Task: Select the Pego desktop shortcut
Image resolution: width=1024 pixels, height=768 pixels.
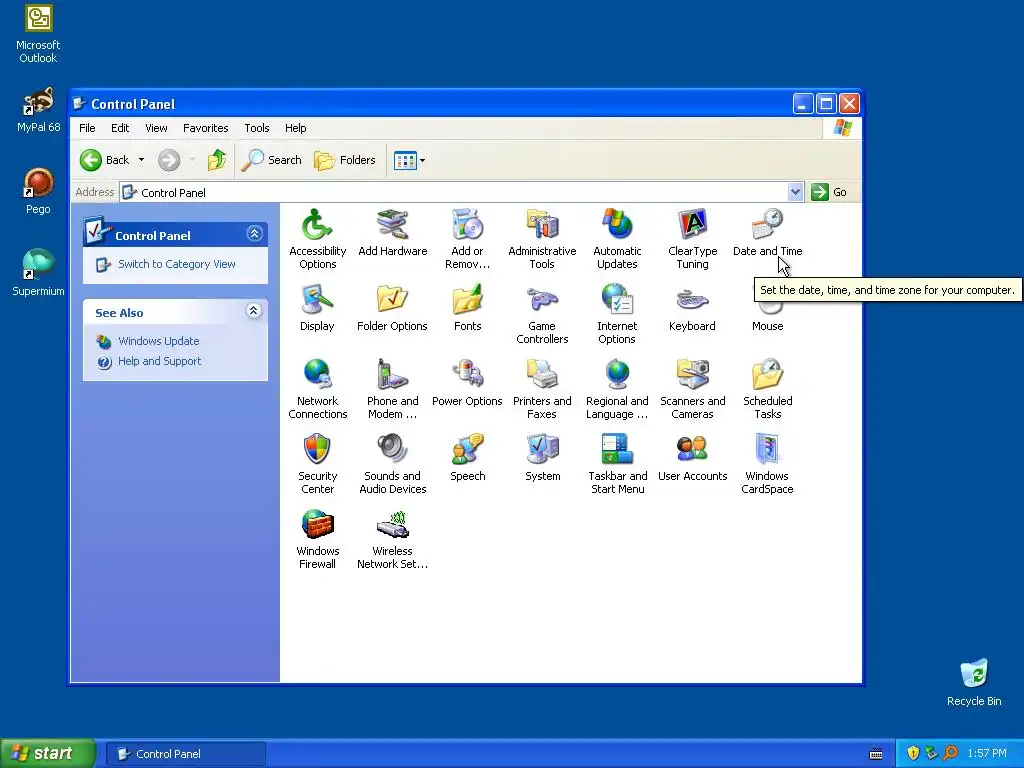Action: click(x=38, y=191)
